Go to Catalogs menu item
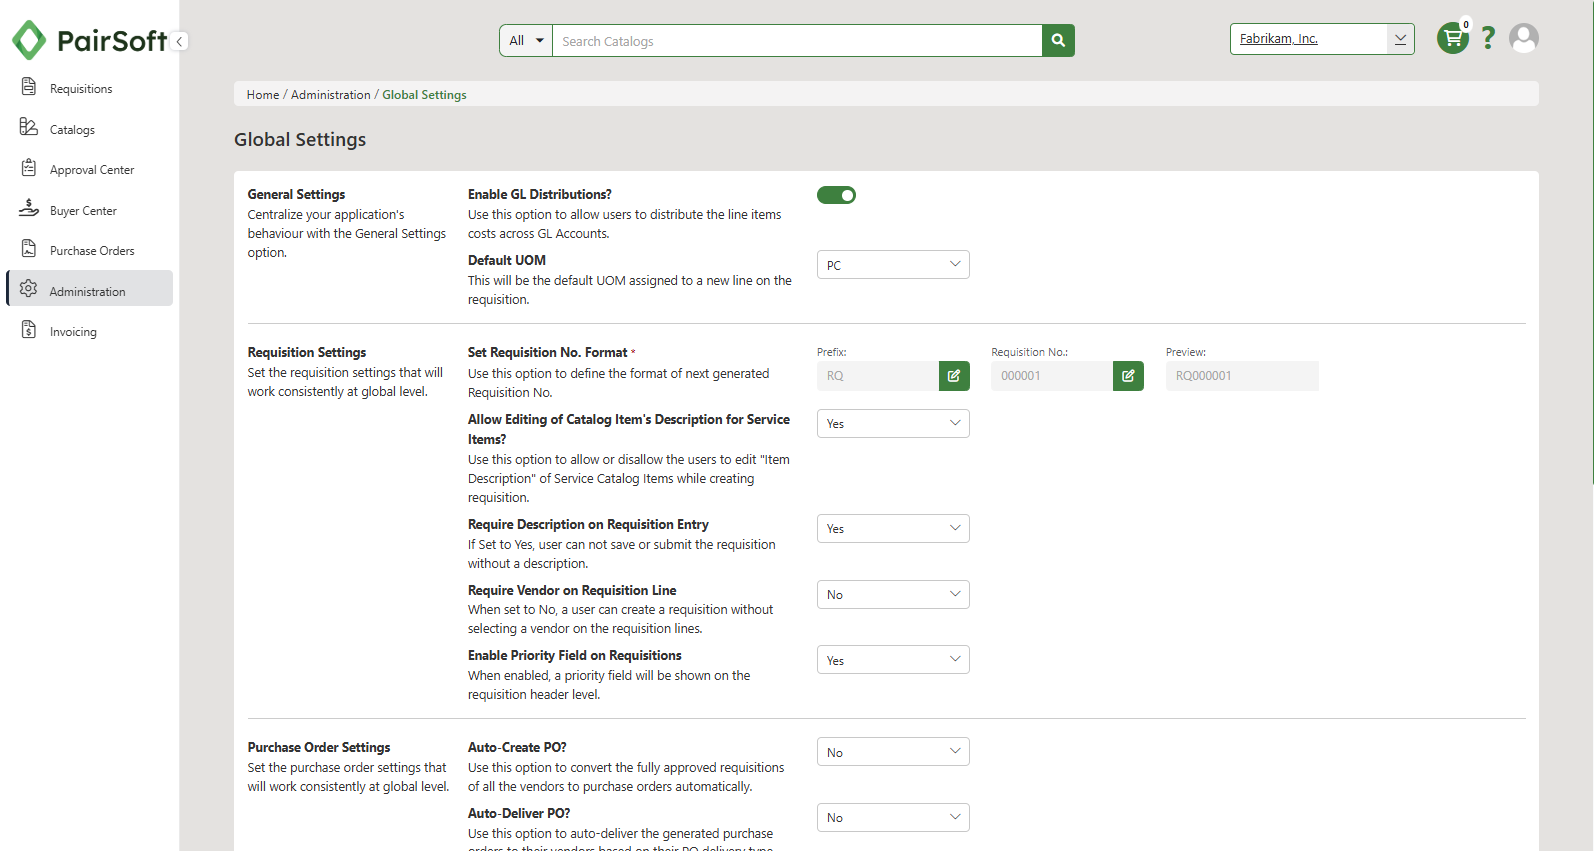1594x851 pixels. coord(72,130)
